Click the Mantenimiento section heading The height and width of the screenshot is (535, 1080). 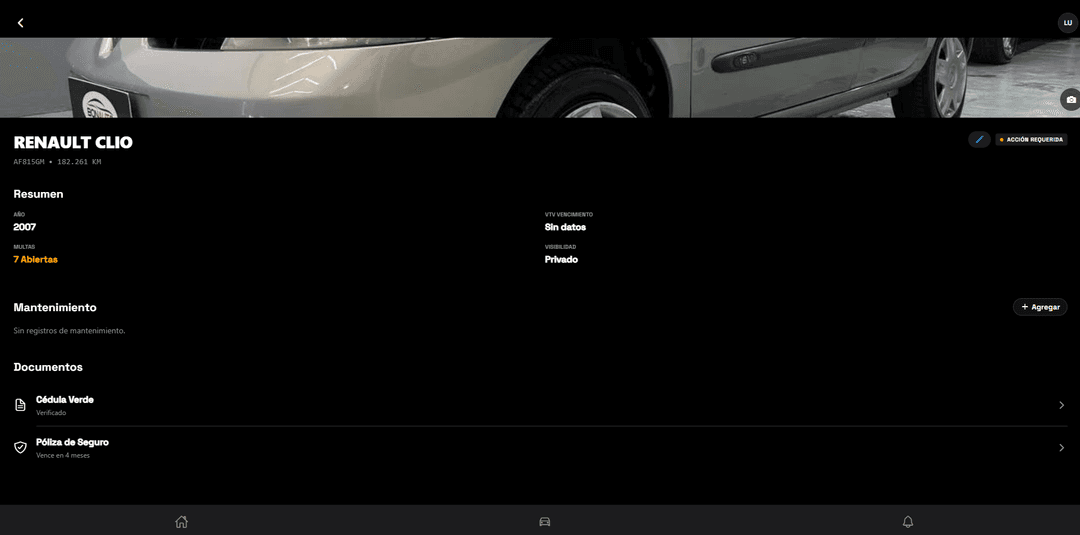55,307
